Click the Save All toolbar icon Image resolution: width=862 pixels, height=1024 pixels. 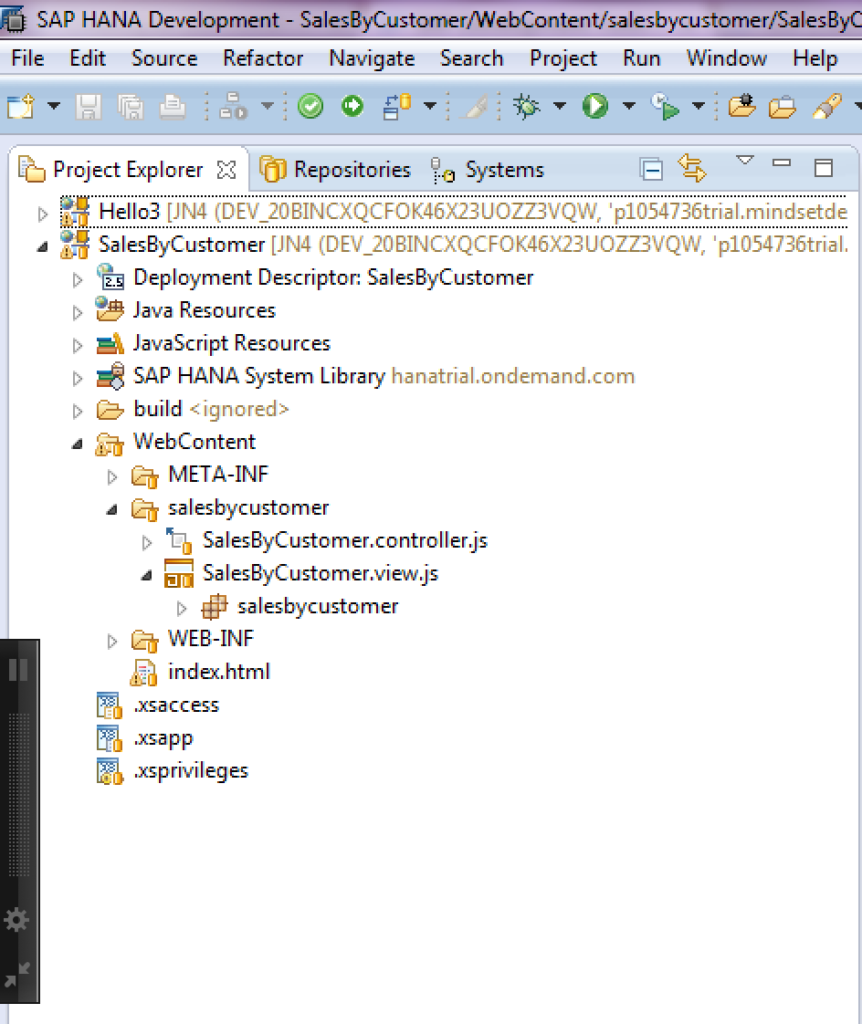pyautogui.click(x=131, y=106)
